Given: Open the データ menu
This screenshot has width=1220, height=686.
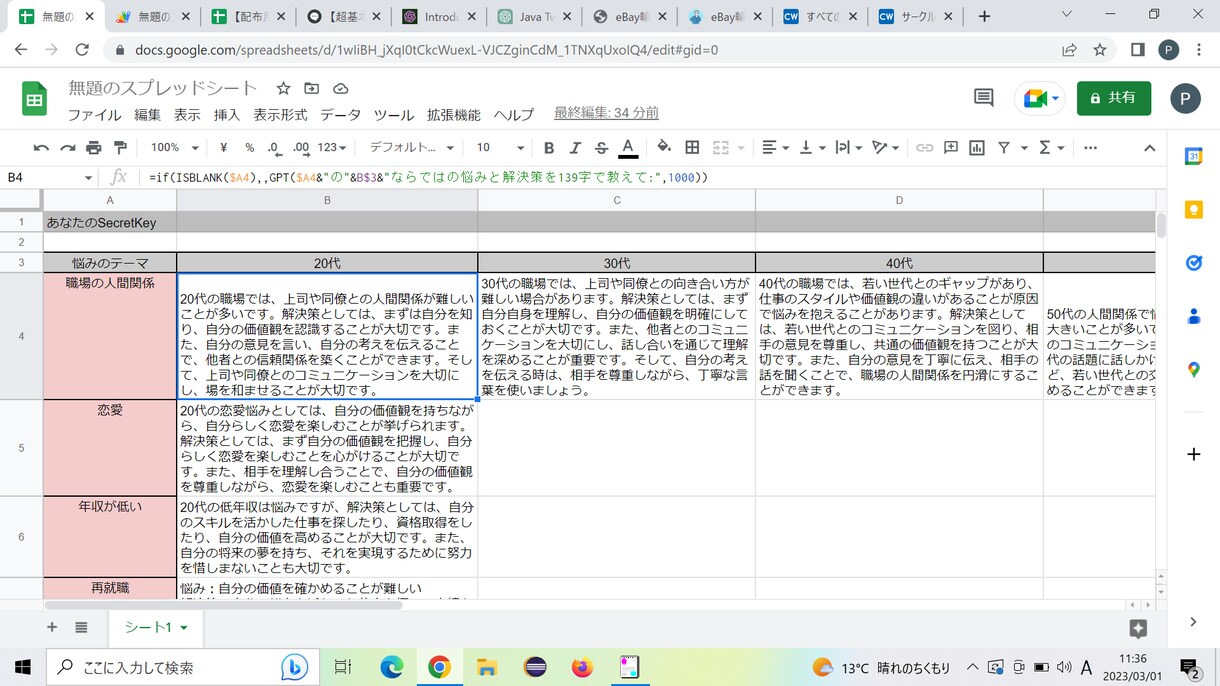Looking at the screenshot, I should 340,114.
